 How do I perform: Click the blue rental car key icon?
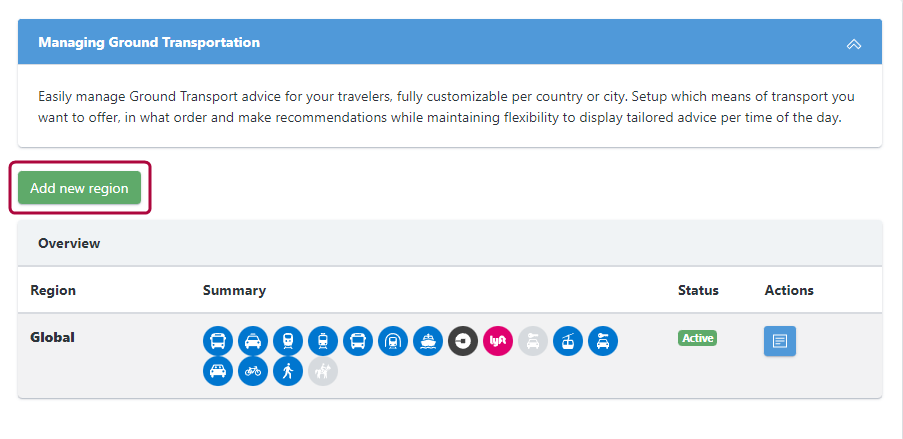tap(603, 341)
